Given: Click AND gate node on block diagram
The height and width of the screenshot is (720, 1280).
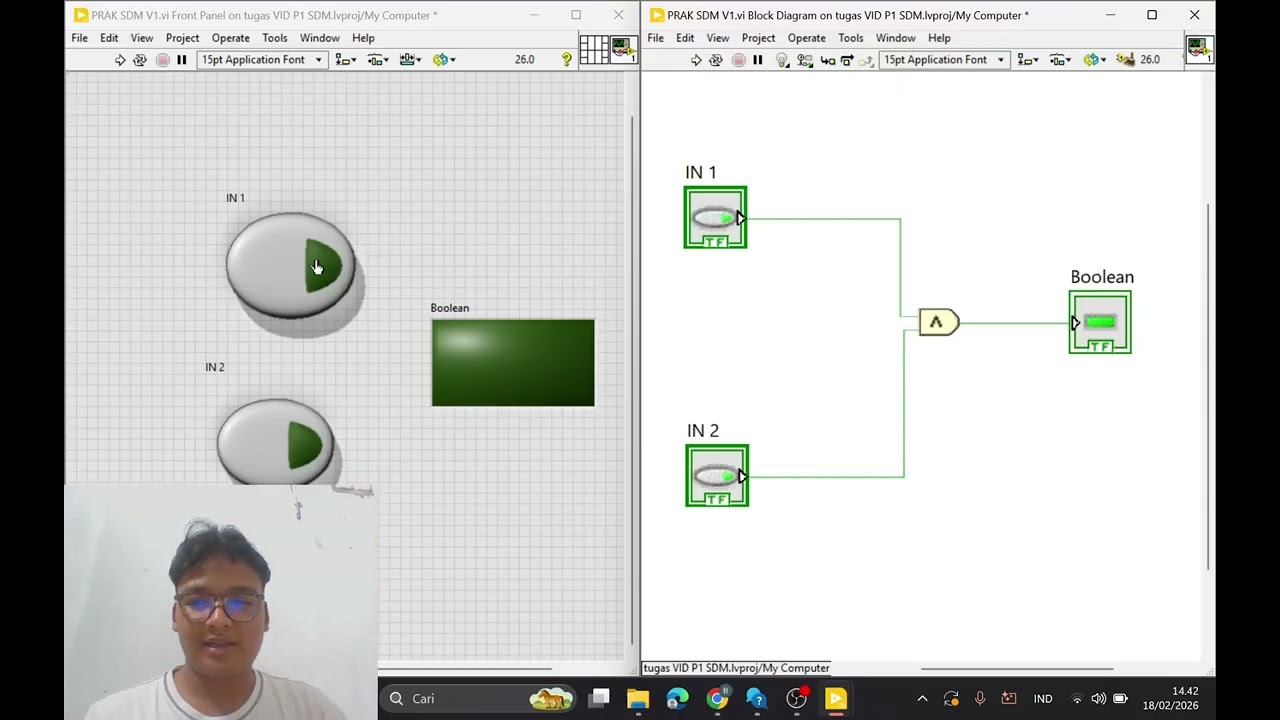Looking at the screenshot, I should [939, 322].
